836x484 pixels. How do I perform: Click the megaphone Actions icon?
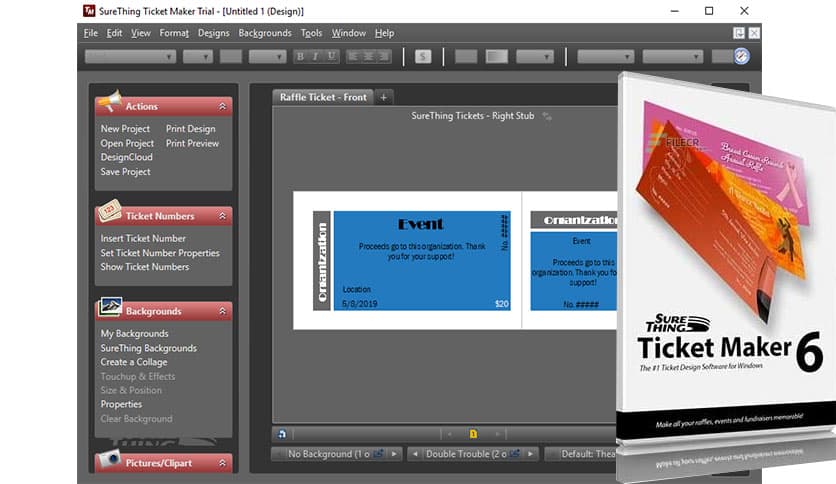110,100
